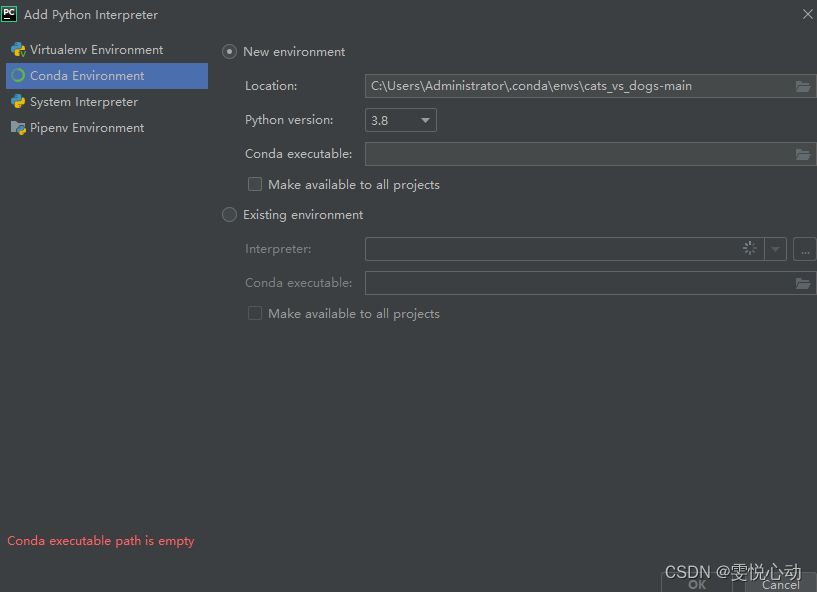Open the Python version 3.8 dropdown

(401, 120)
